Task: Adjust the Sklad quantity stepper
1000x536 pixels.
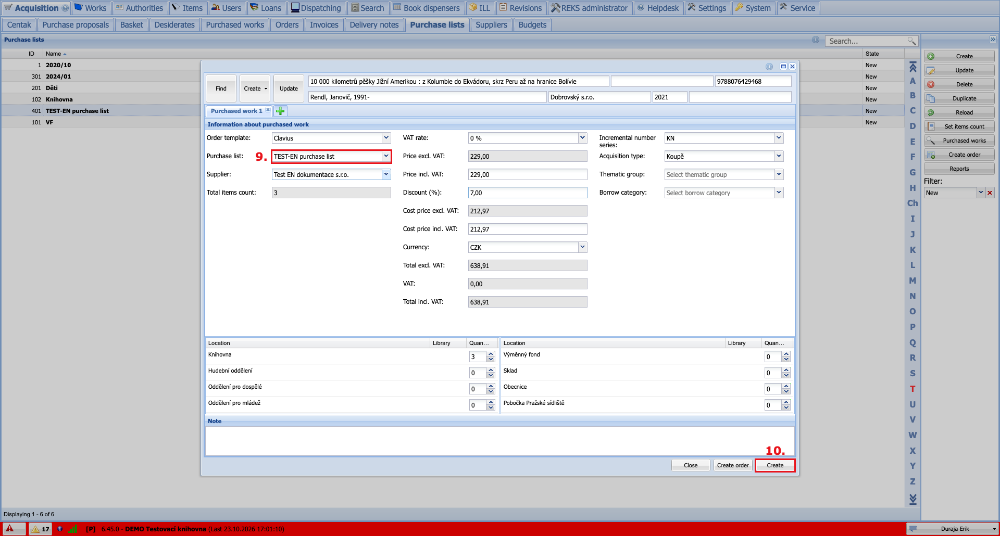Action: coord(786,373)
